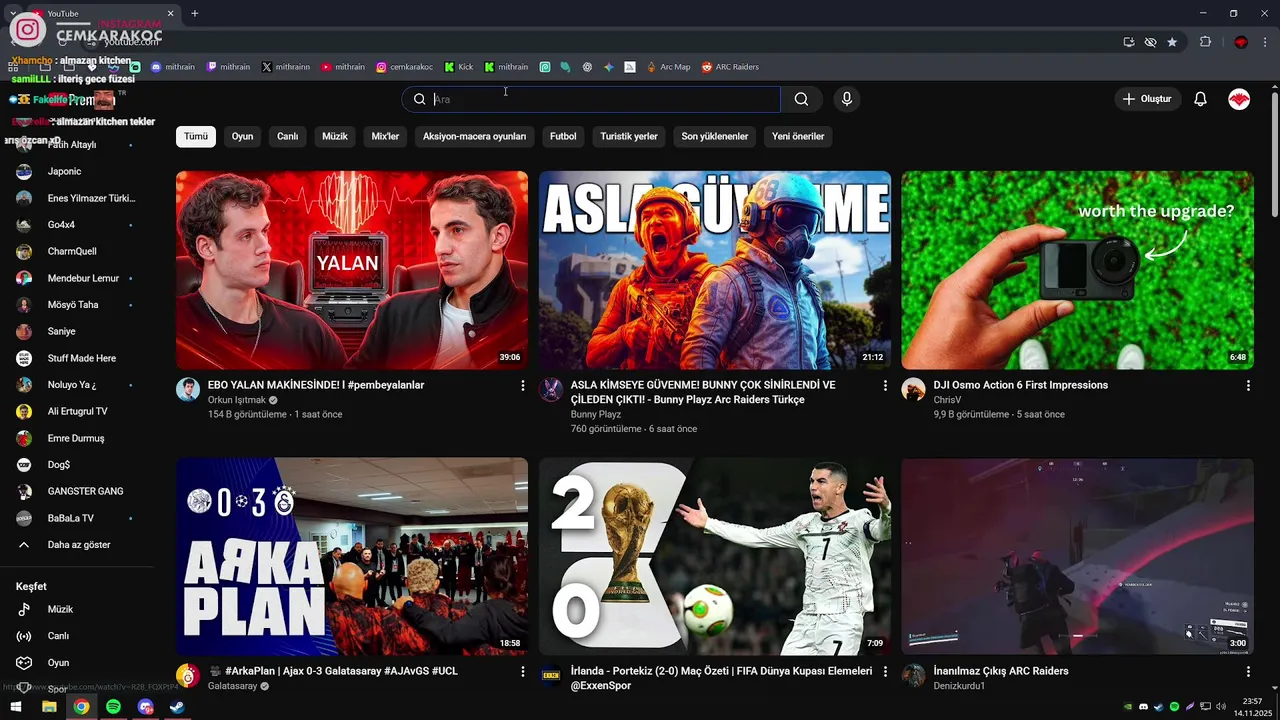Open options menu for DJI Osmo Action 6 video
1280x720 pixels.
pyautogui.click(x=1248, y=386)
